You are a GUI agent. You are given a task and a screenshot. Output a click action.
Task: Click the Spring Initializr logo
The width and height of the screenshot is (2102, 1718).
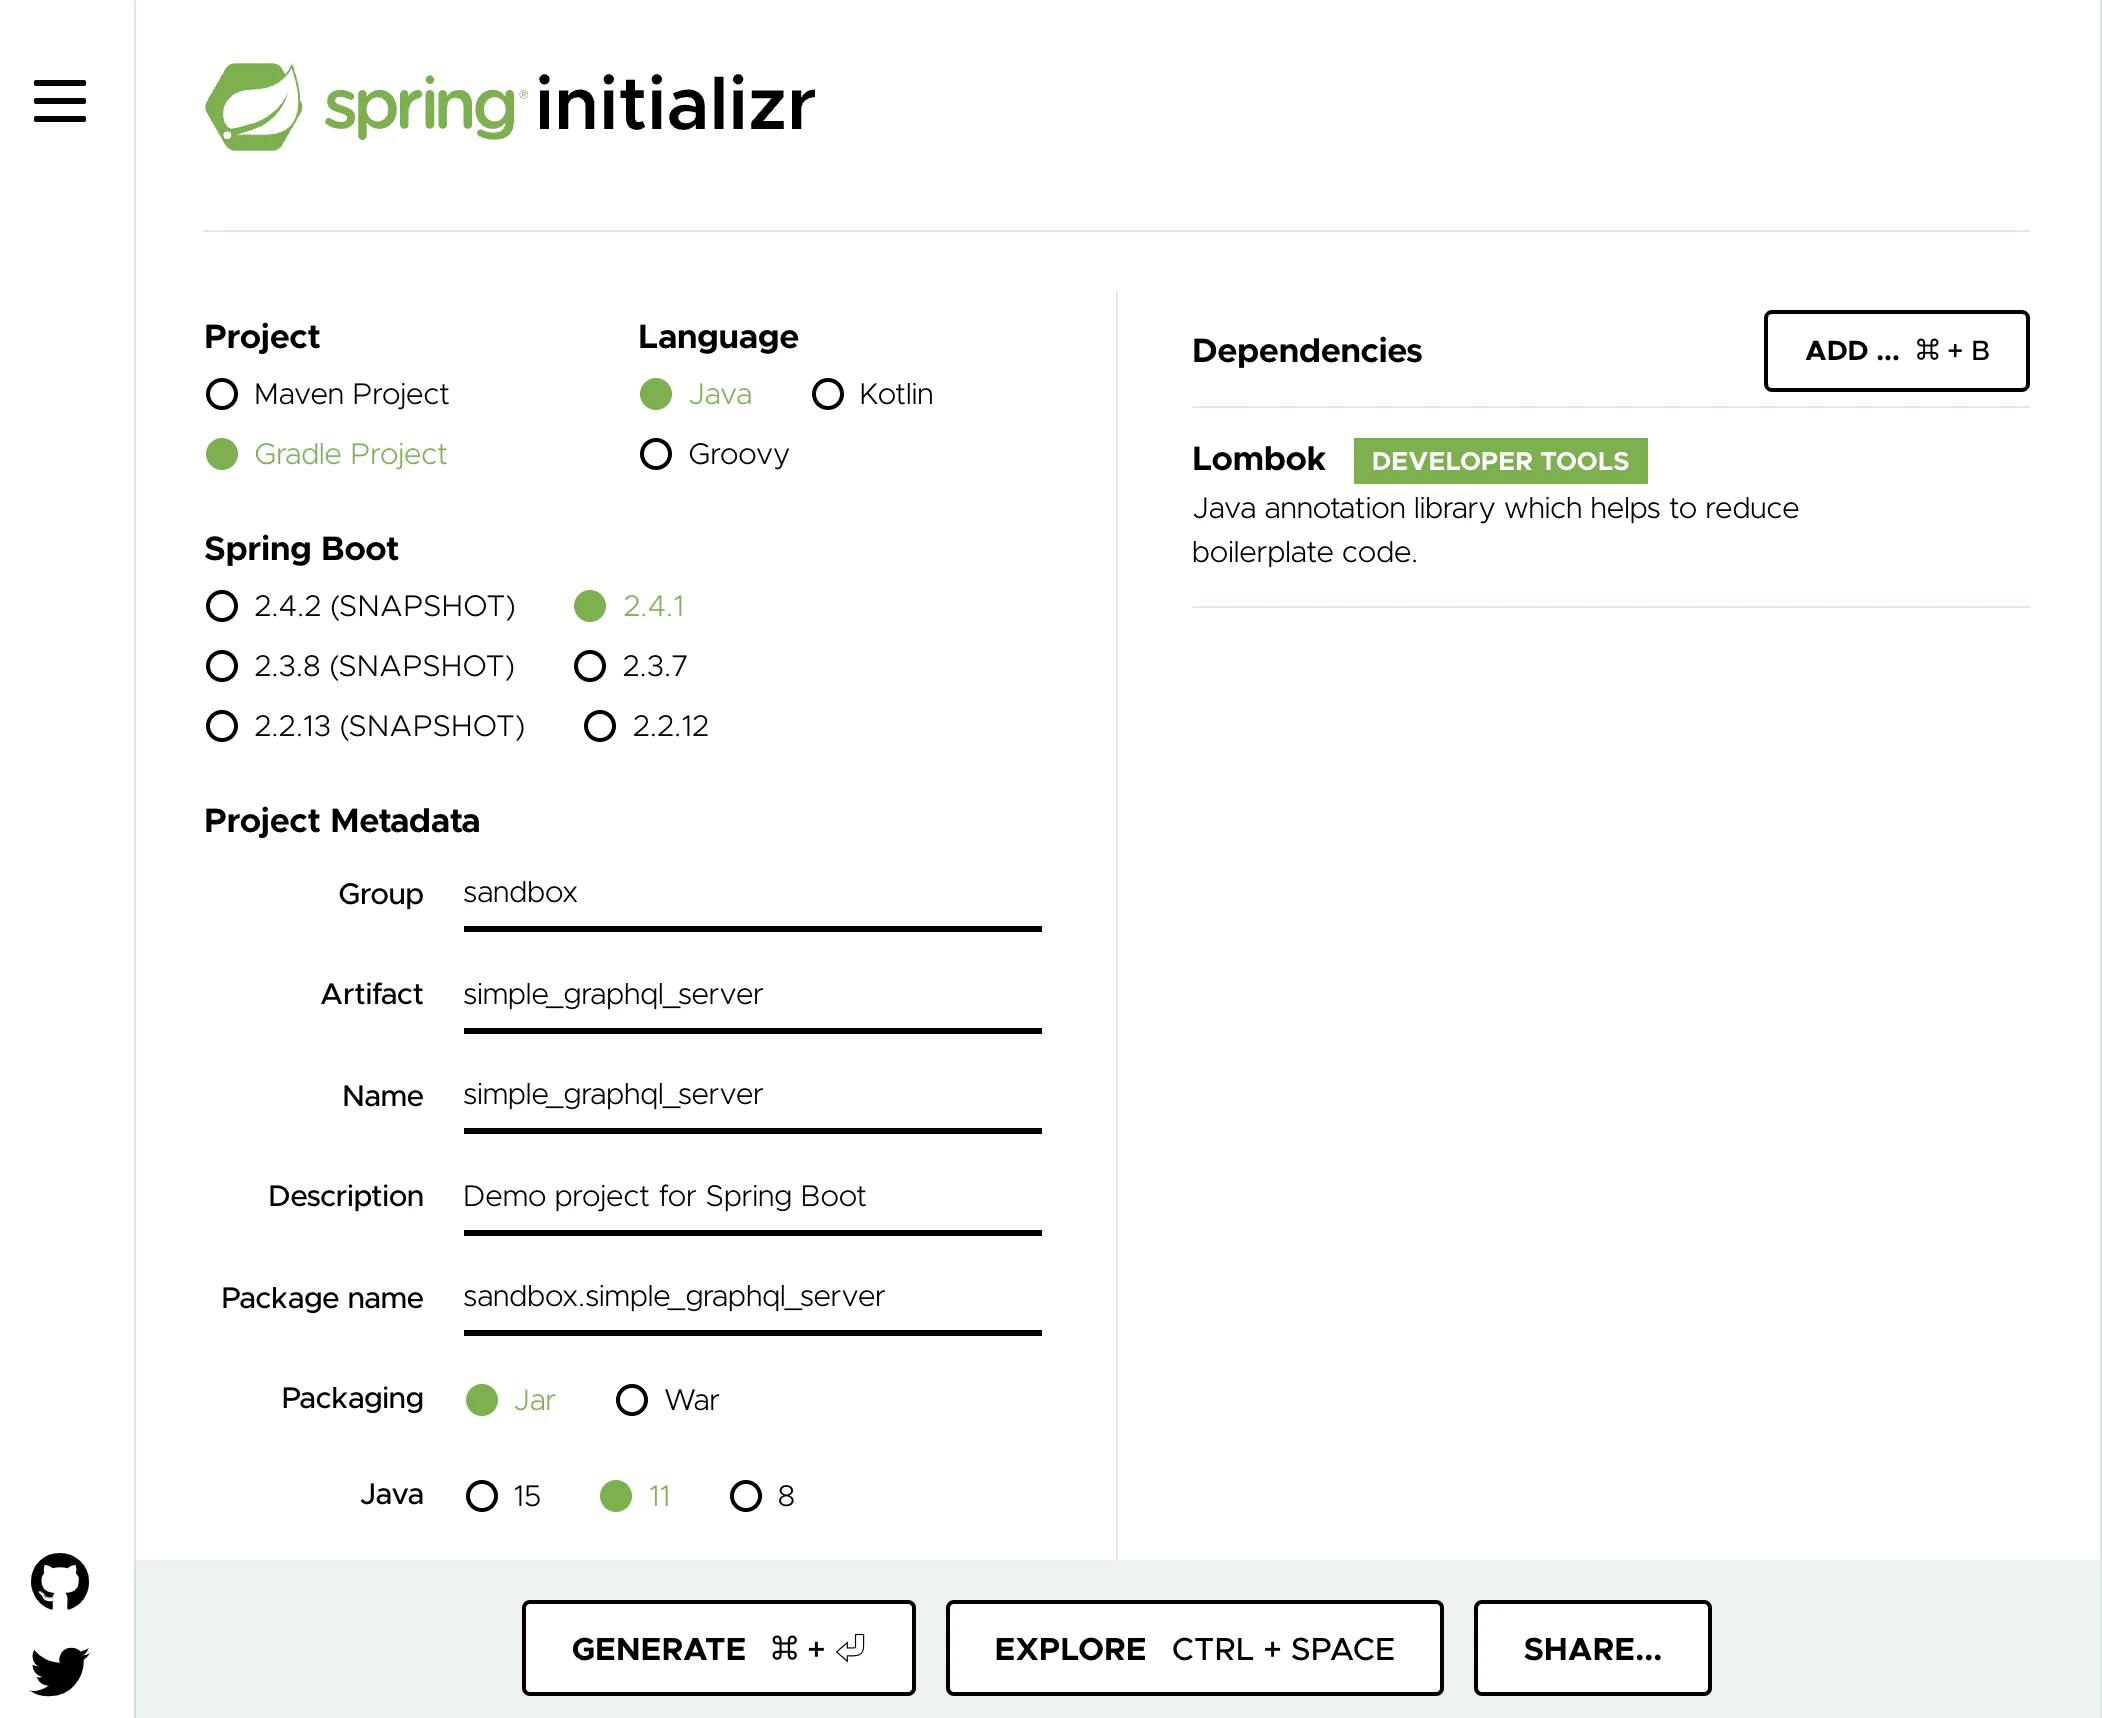pyautogui.click(x=508, y=104)
